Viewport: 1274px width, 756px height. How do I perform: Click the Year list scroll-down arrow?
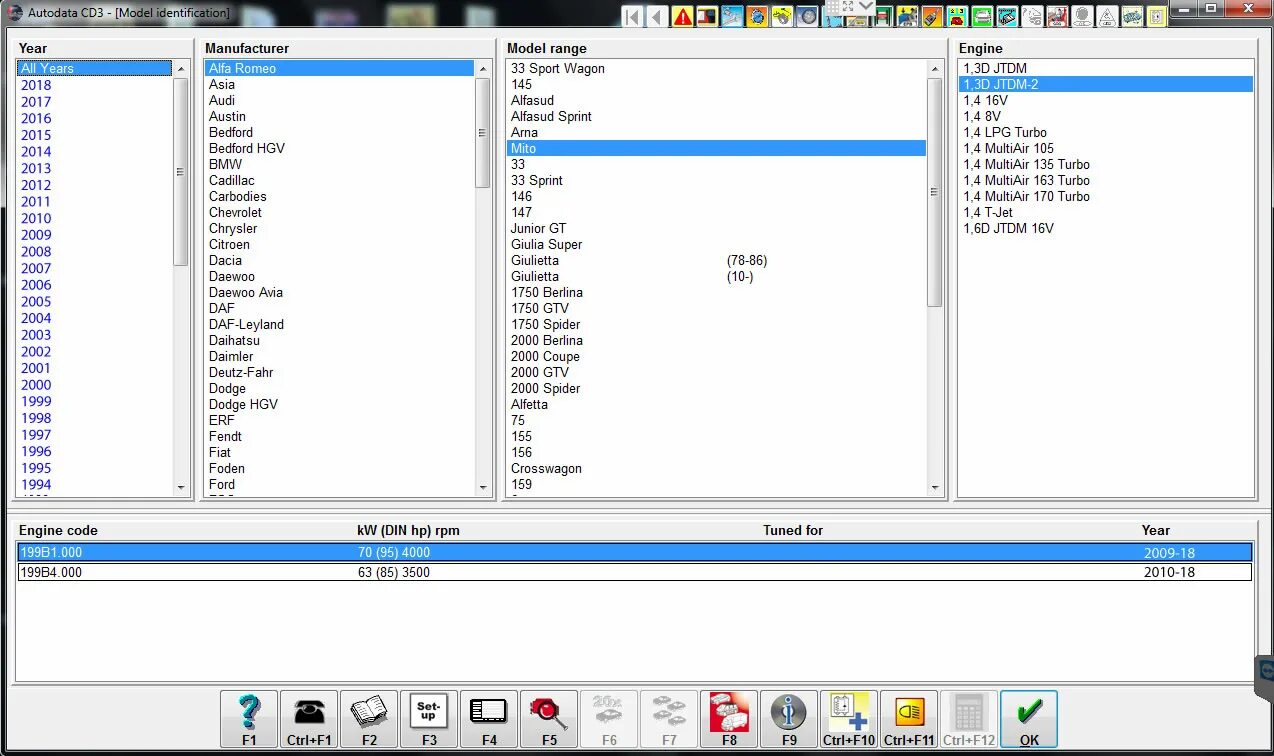[181, 487]
